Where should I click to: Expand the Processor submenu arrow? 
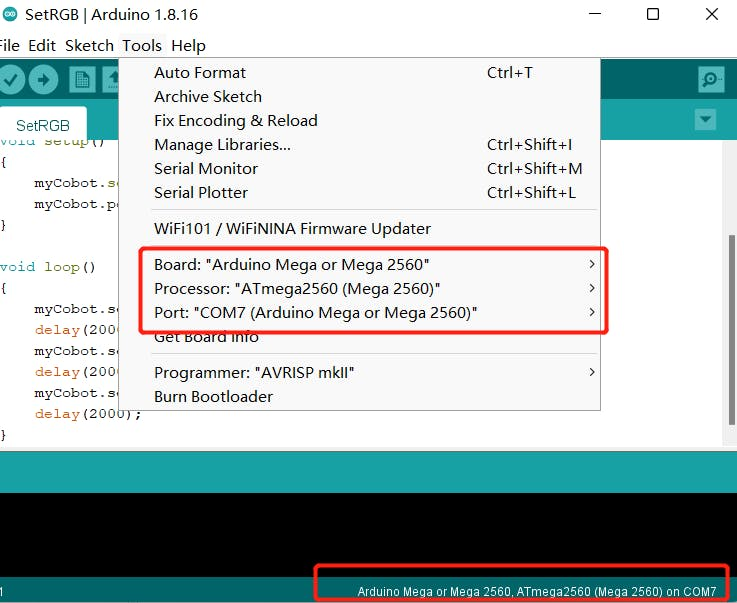592,288
